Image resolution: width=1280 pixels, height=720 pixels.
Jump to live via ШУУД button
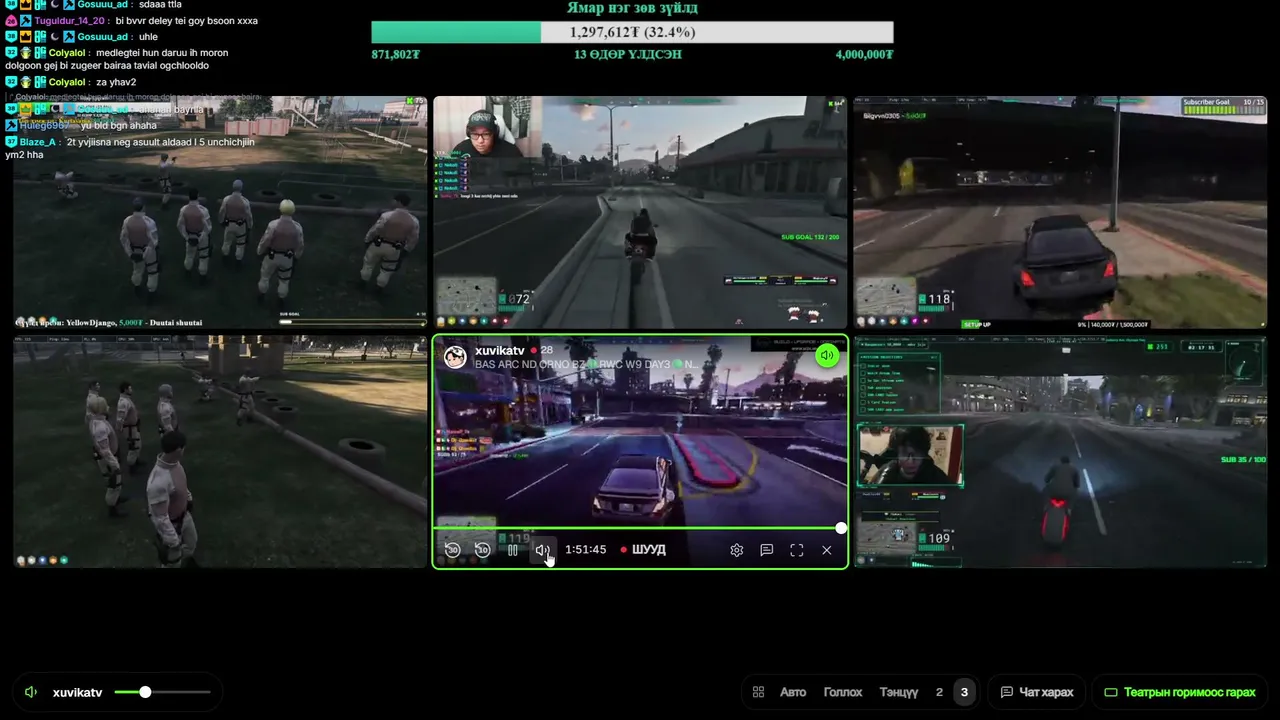tap(643, 550)
